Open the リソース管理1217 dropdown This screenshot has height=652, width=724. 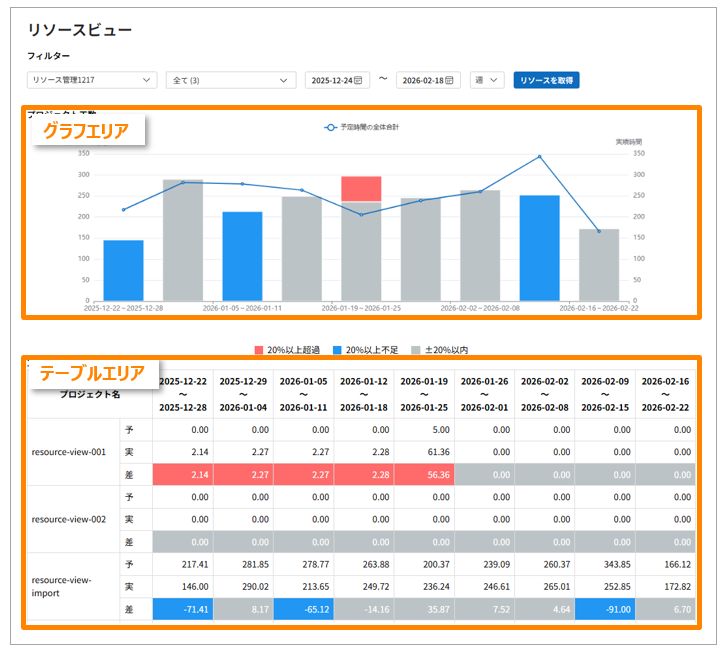click(92, 80)
